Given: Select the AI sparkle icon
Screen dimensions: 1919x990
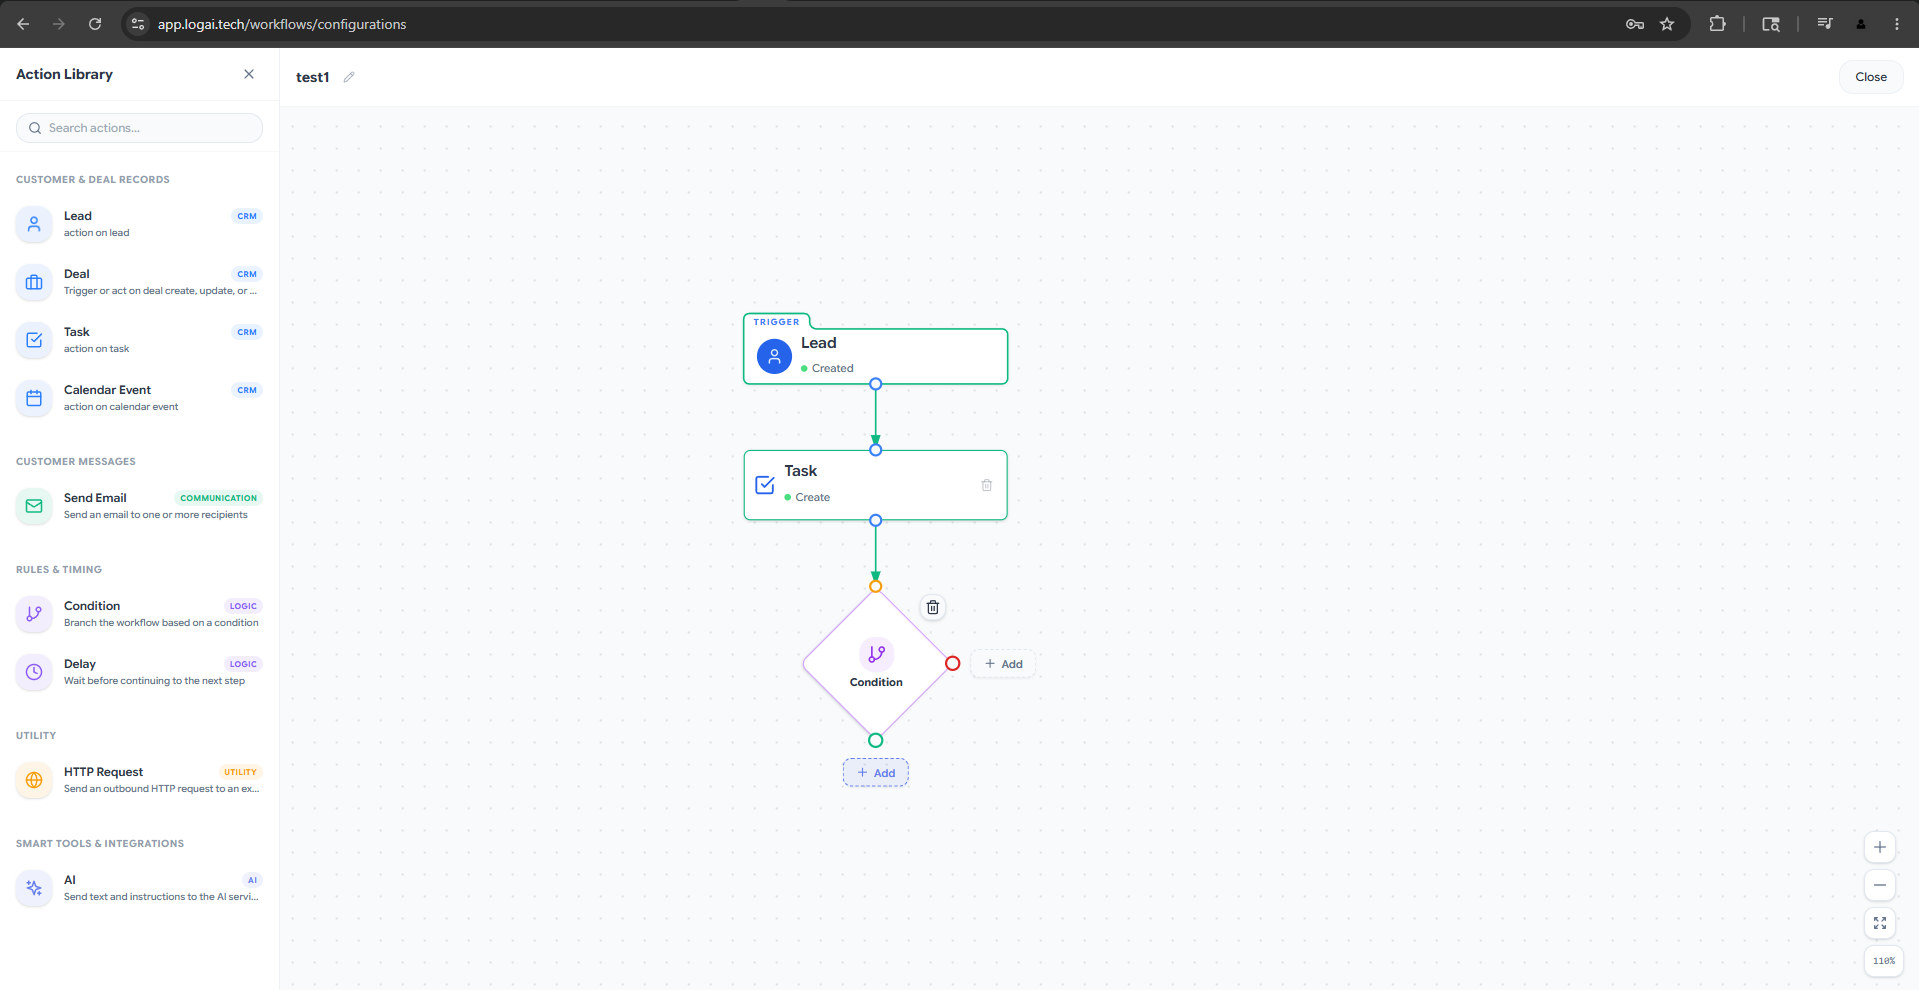Looking at the screenshot, I should 34,888.
